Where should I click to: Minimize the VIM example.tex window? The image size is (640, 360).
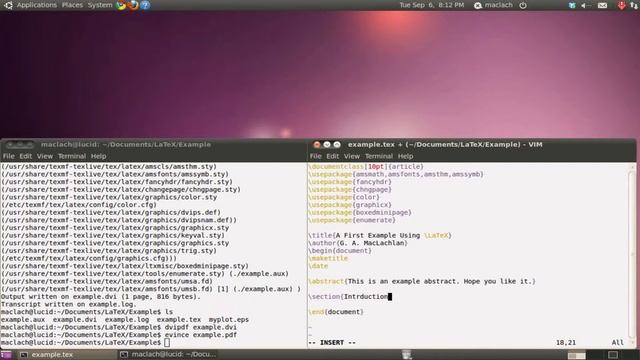tap(327, 144)
